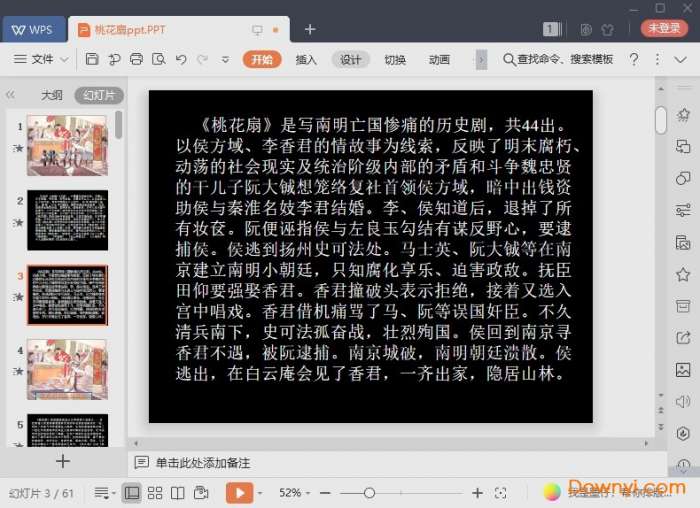The width and height of the screenshot is (700, 508).
Task: Open Print Preview icon
Action: pos(158,59)
